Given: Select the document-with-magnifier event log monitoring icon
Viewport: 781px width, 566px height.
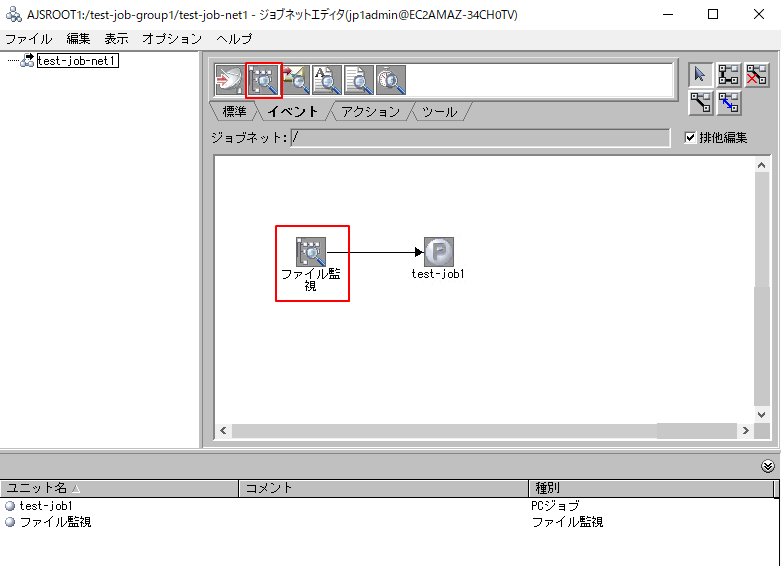Looking at the screenshot, I should (359, 80).
